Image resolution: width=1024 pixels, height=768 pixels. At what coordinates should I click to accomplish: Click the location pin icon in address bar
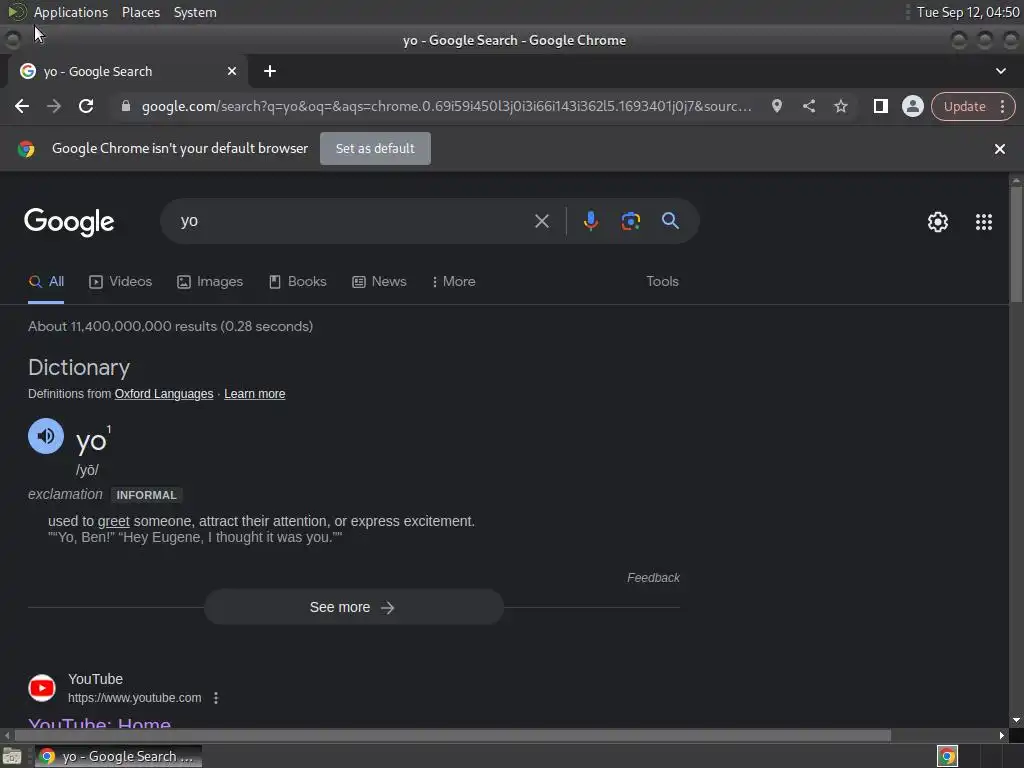(776, 106)
